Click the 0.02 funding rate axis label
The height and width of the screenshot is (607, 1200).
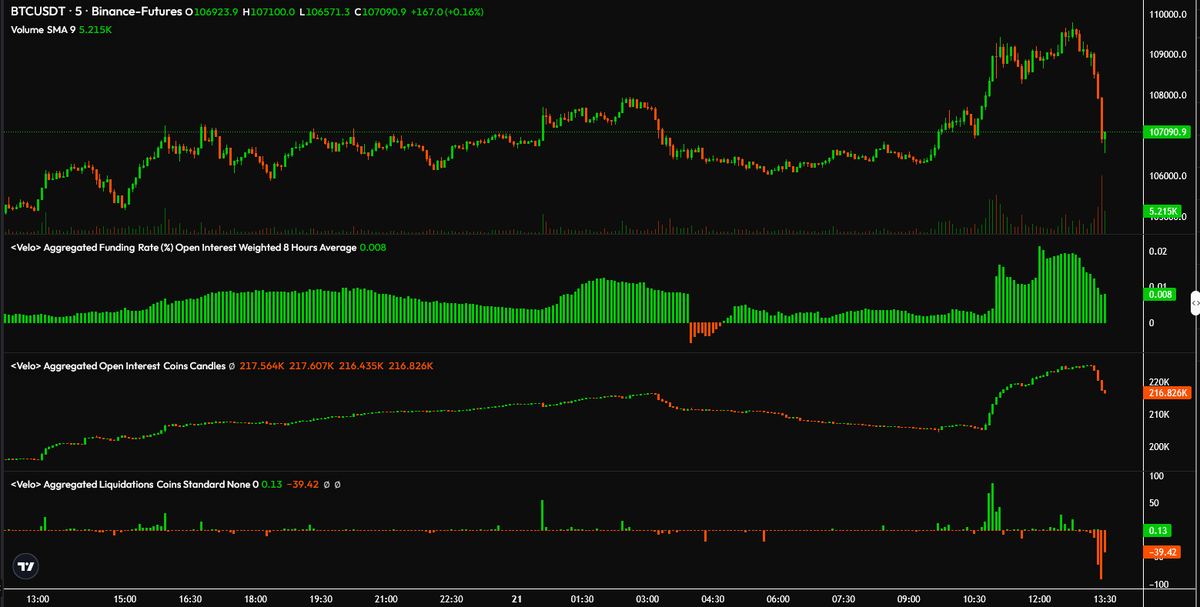pyautogui.click(x=1158, y=252)
